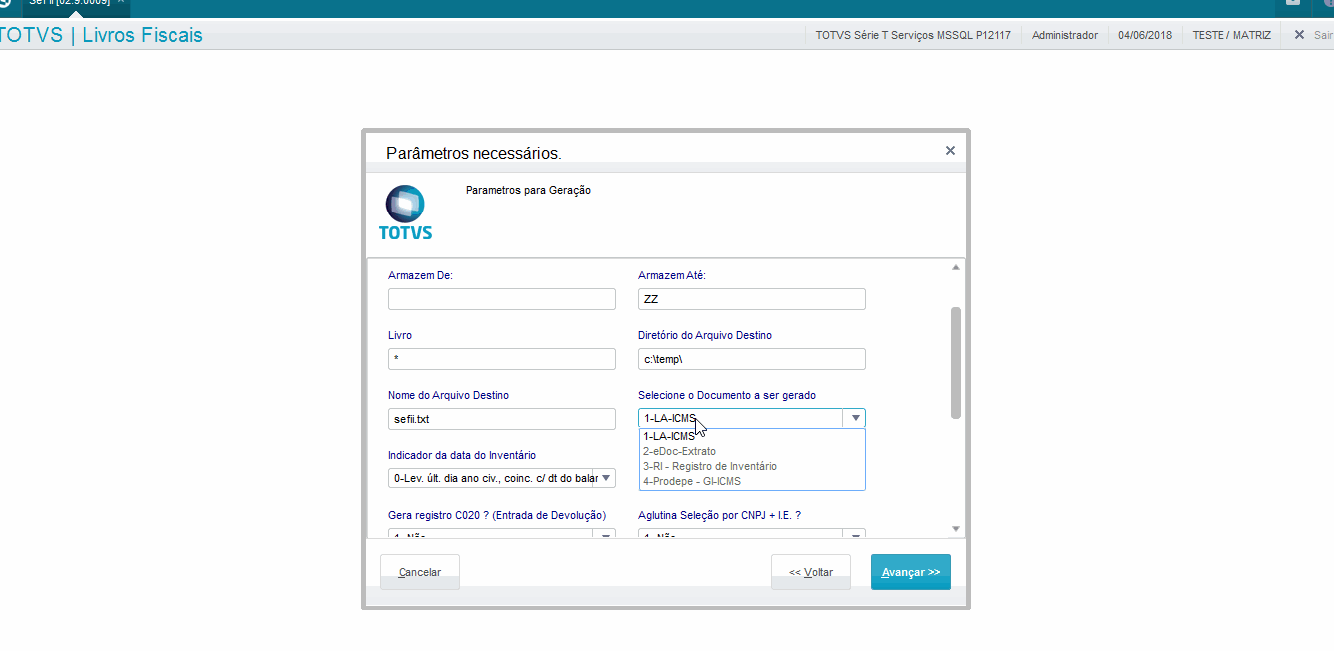Choose 3-RI - Registro de Inventário
Image resolution: width=1334 pixels, height=651 pixels.
point(752,466)
